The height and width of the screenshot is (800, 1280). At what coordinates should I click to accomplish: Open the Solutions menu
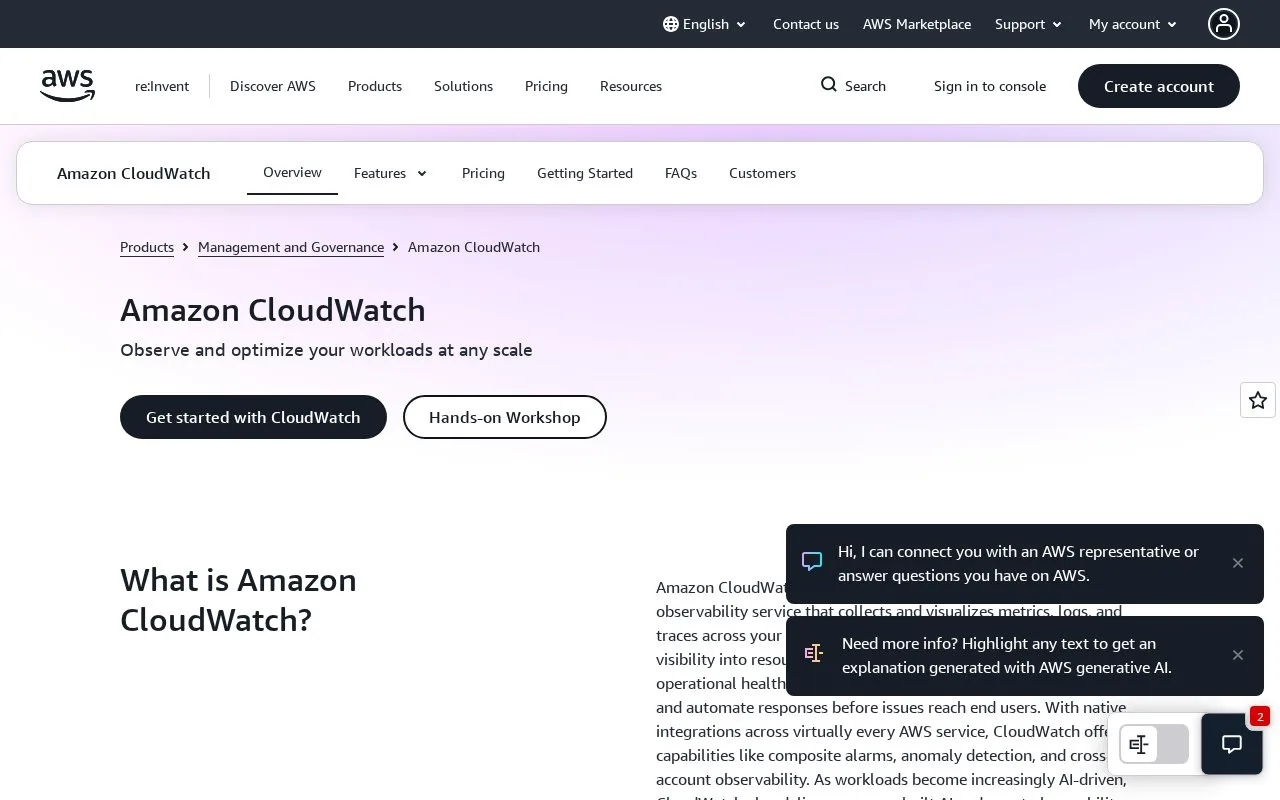[x=463, y=86]
